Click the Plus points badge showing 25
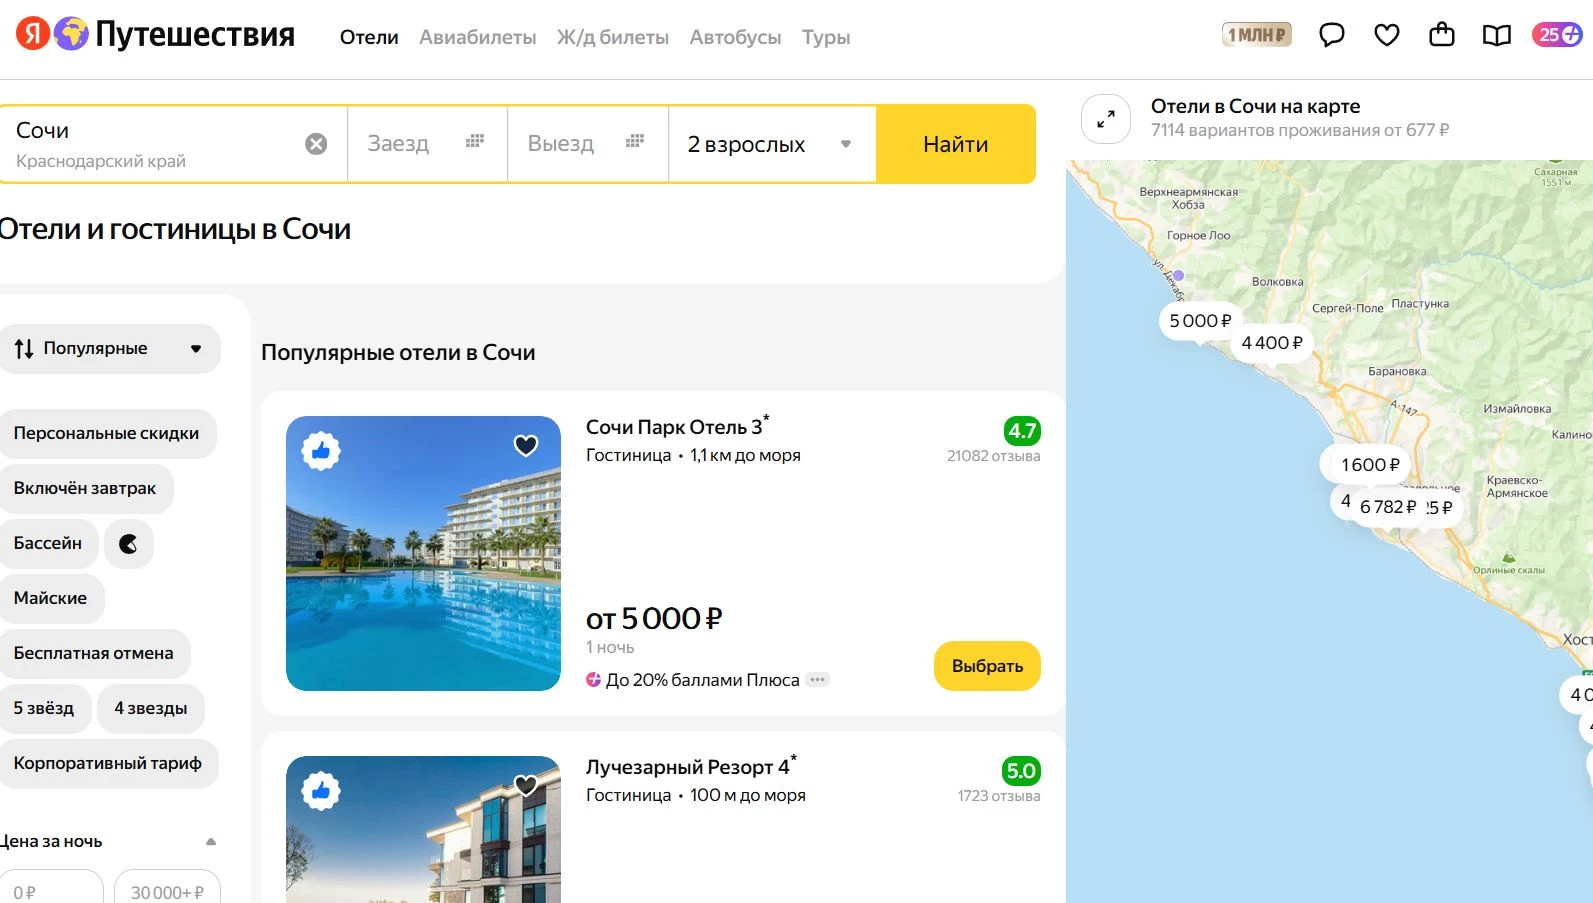Screen dimensions: 1593x903 1557,35
